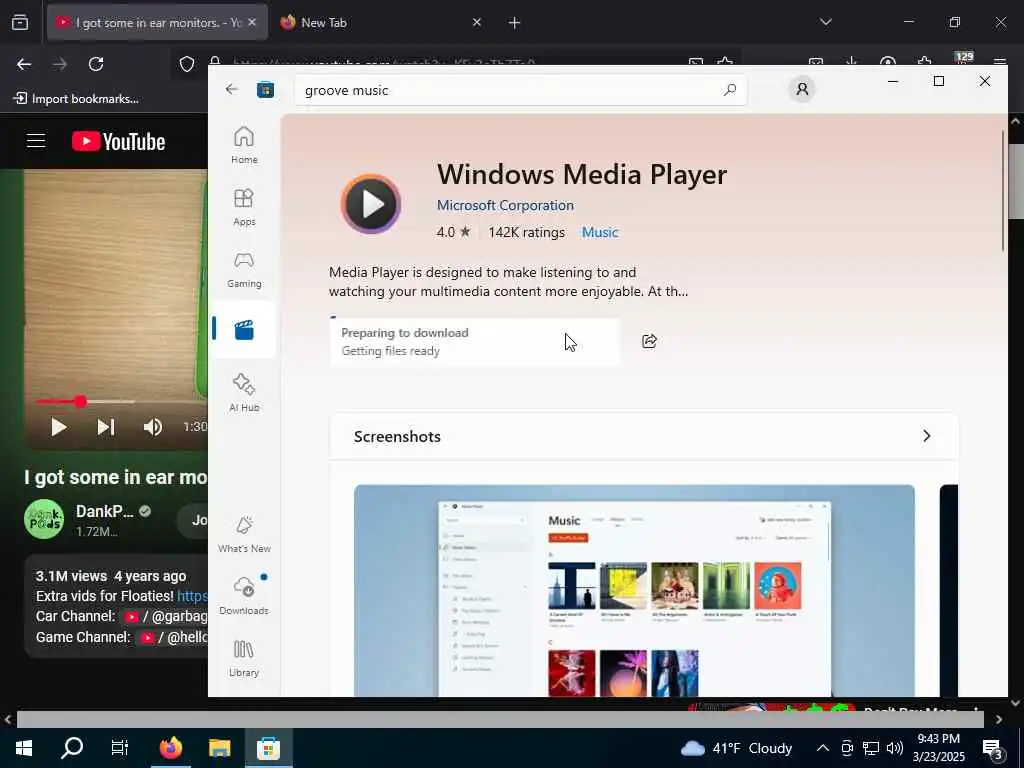The height and width of the screenshot is (768, 1024).
Task: Open Downloads in Store sidebar
Action: (x=244, y=596)
